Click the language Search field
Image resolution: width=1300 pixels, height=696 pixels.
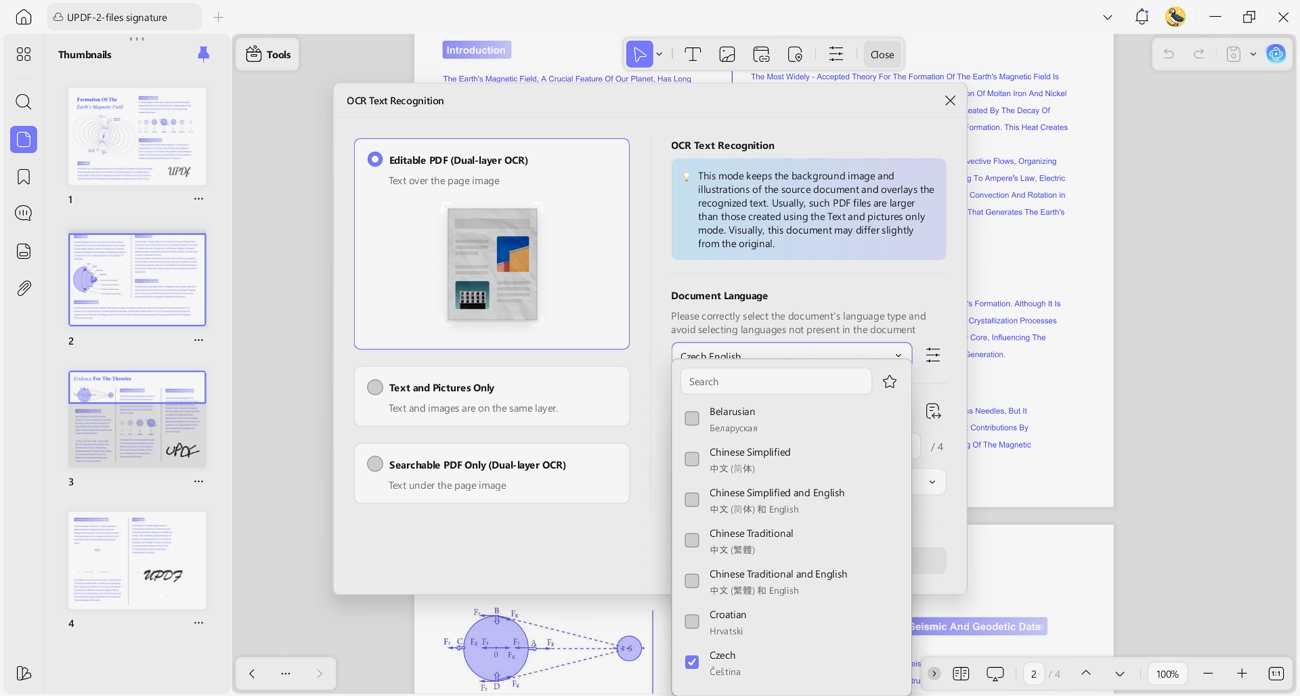pos(776,381)
